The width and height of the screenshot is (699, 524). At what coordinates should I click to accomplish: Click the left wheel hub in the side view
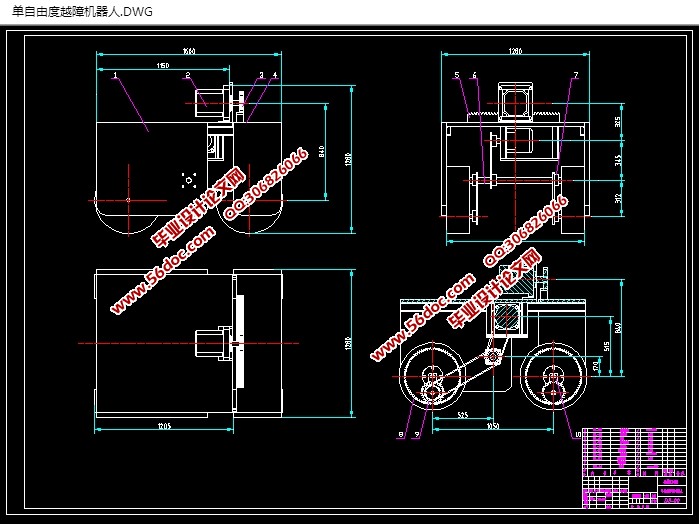(x=432, y=380)
